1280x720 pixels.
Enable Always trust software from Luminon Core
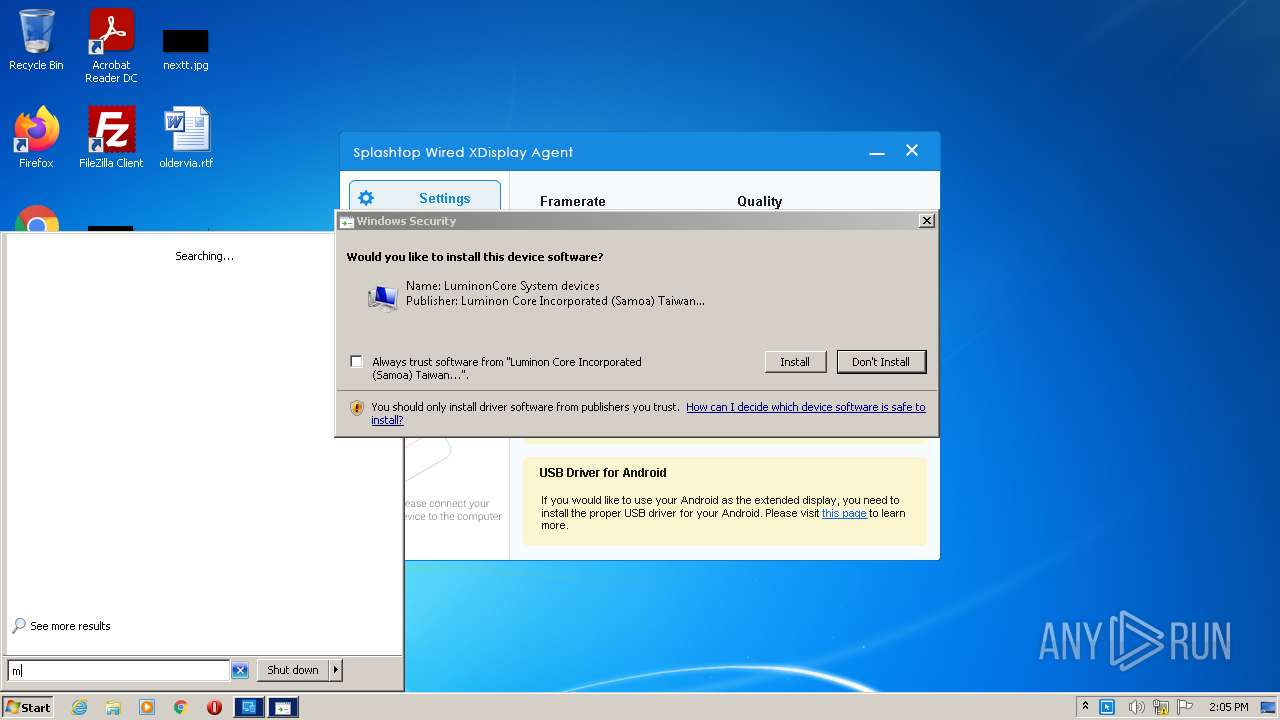tap(356, 361)
